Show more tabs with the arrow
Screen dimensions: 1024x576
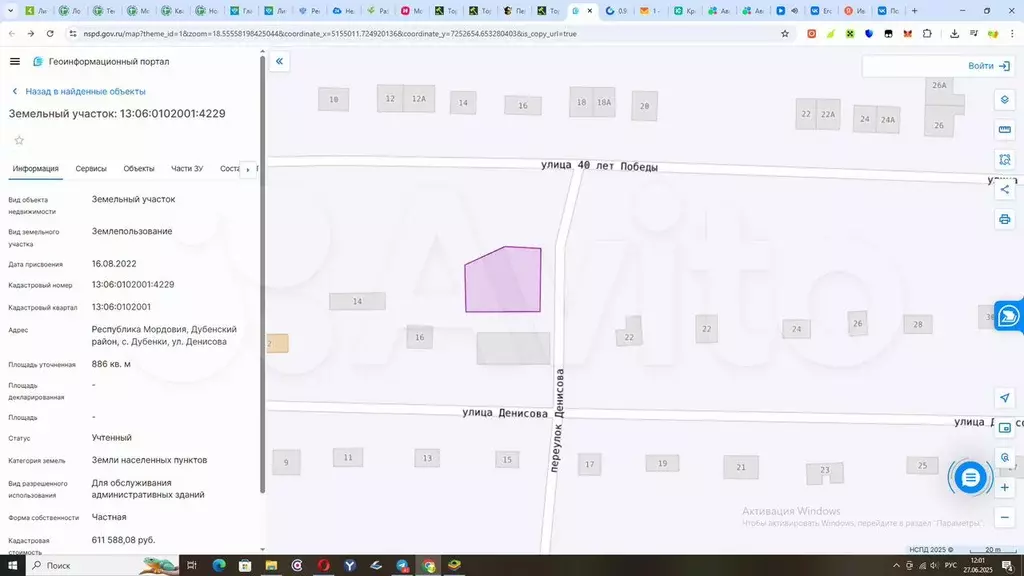pyautogui.click(x=248, y=169)
